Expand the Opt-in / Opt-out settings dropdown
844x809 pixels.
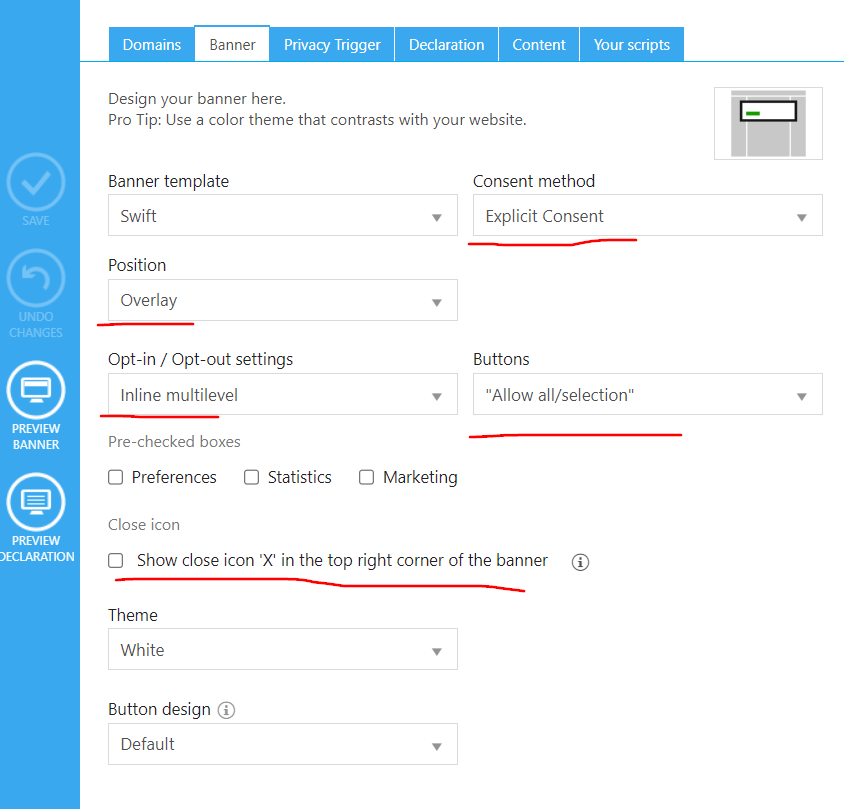pos(282,395)
